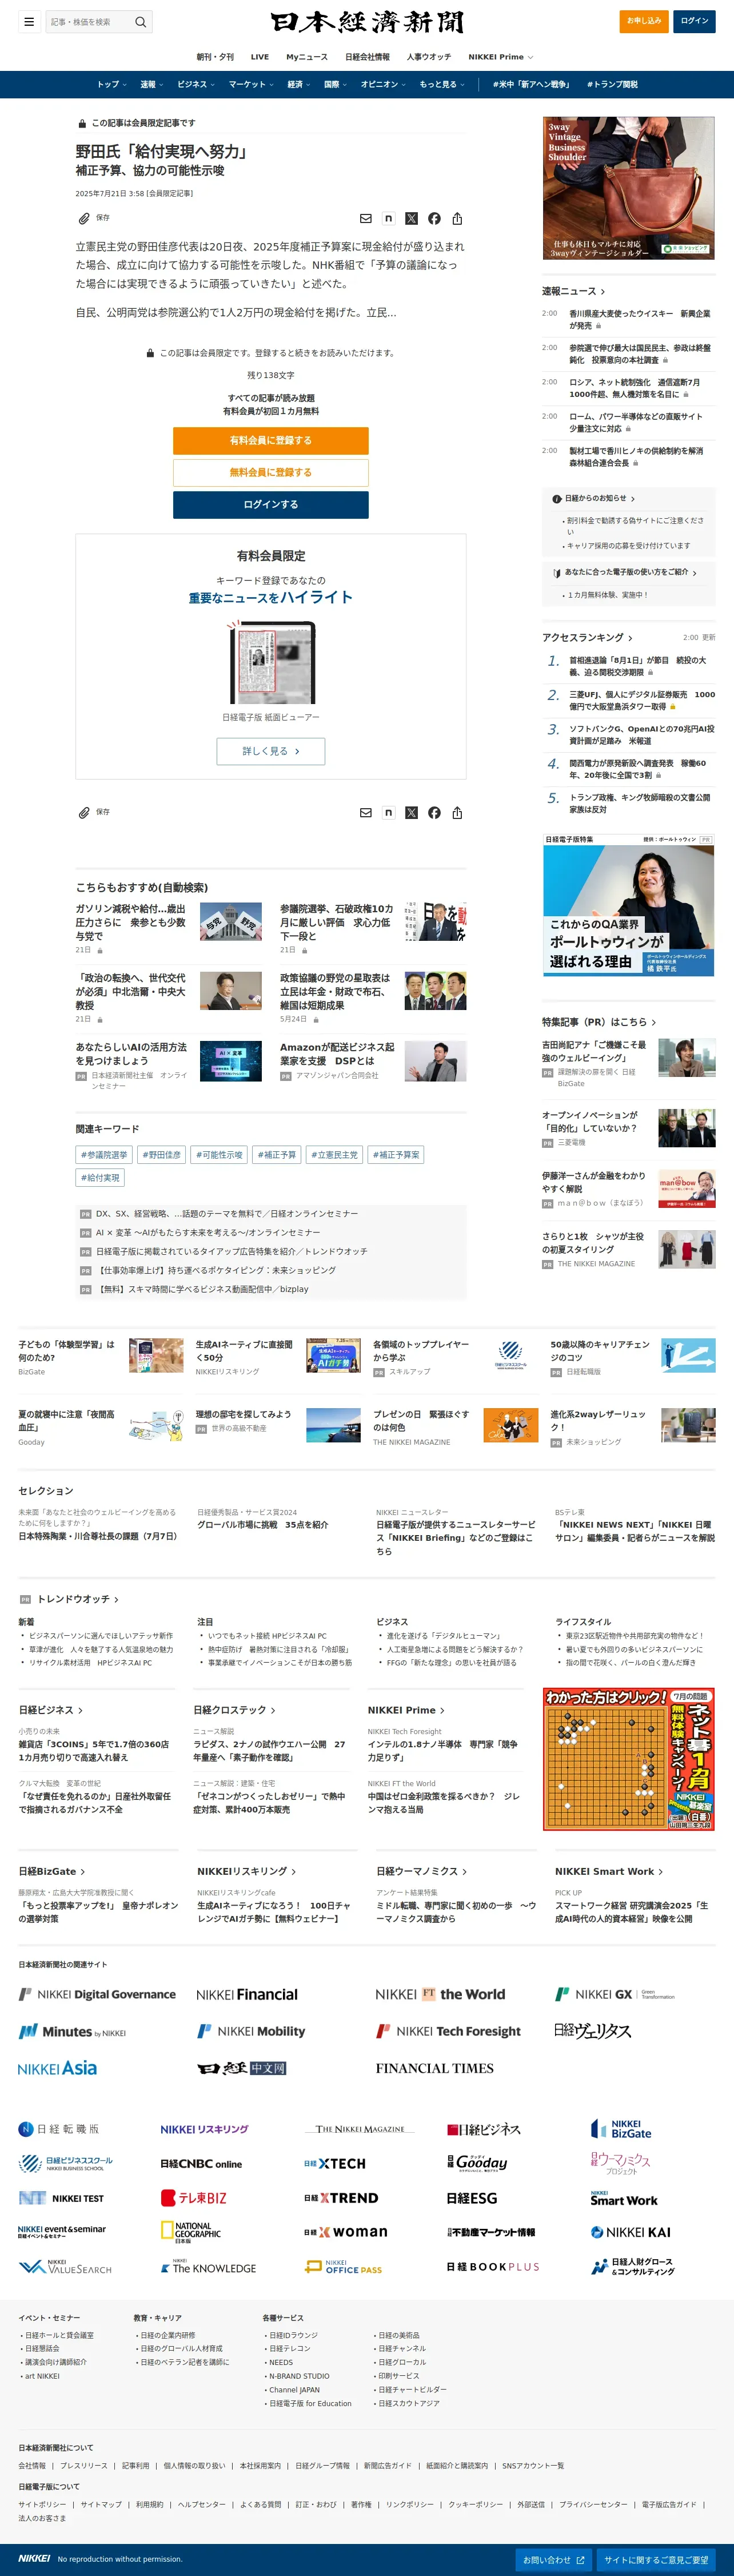The height and width of the screenshot is (2576, 734).
Task: Select LIVE in the header menu
Action: point(260,57)
